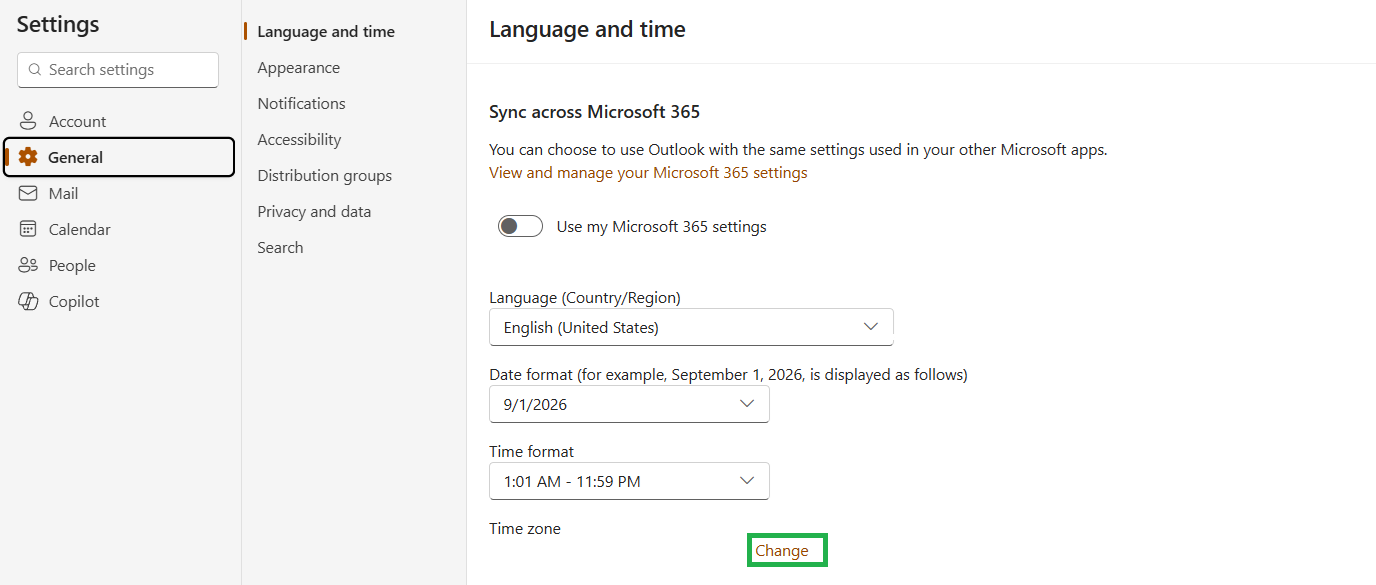Open Privacy and data settings

click(314, 212)
